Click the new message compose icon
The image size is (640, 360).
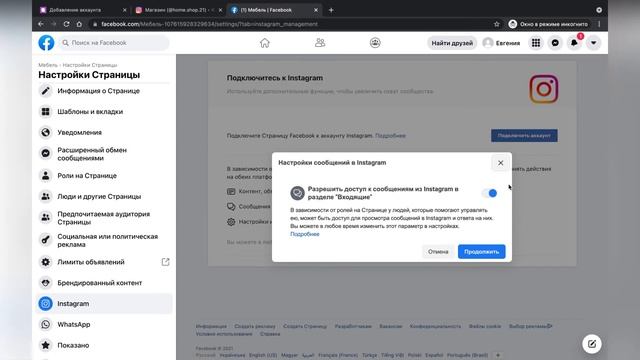click(592, 344)
